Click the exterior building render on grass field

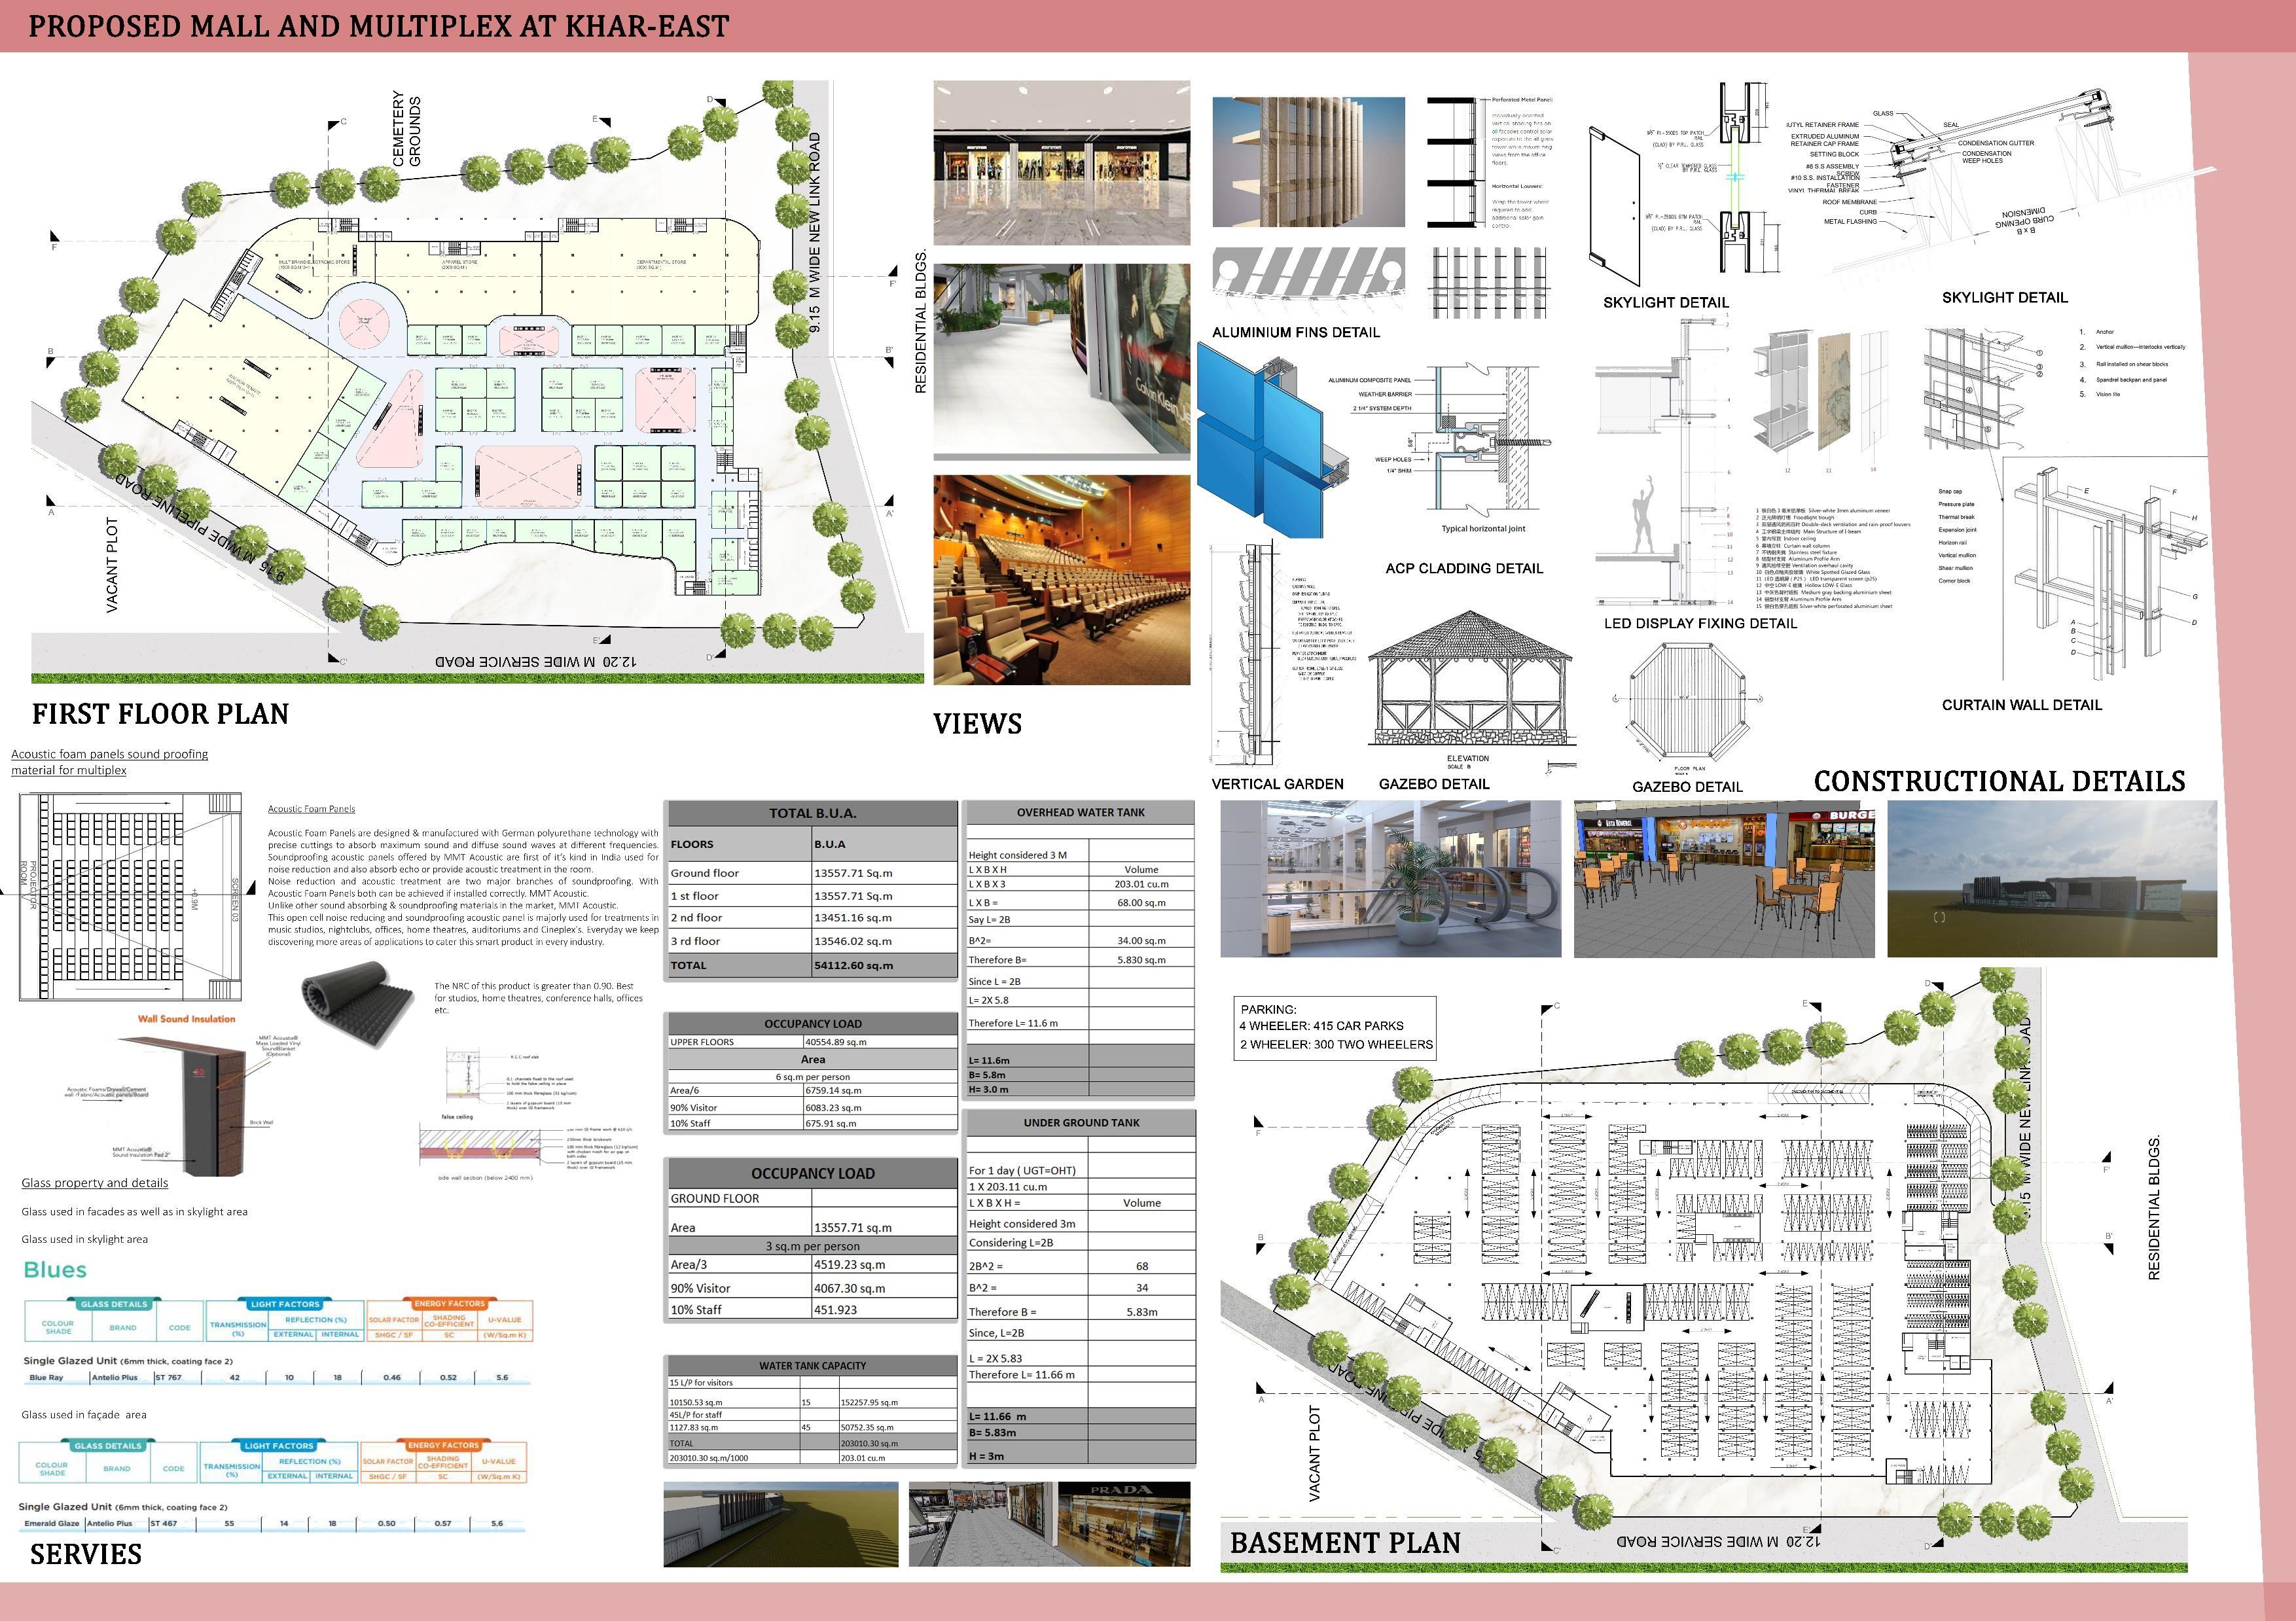2051,878
